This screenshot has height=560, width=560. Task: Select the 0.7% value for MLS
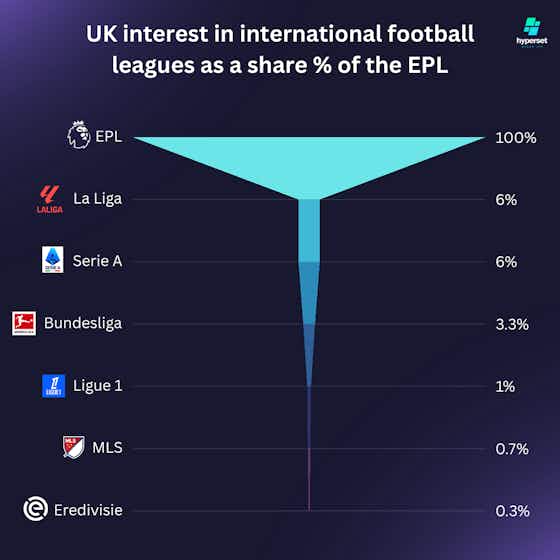click(x=512, y=449)
